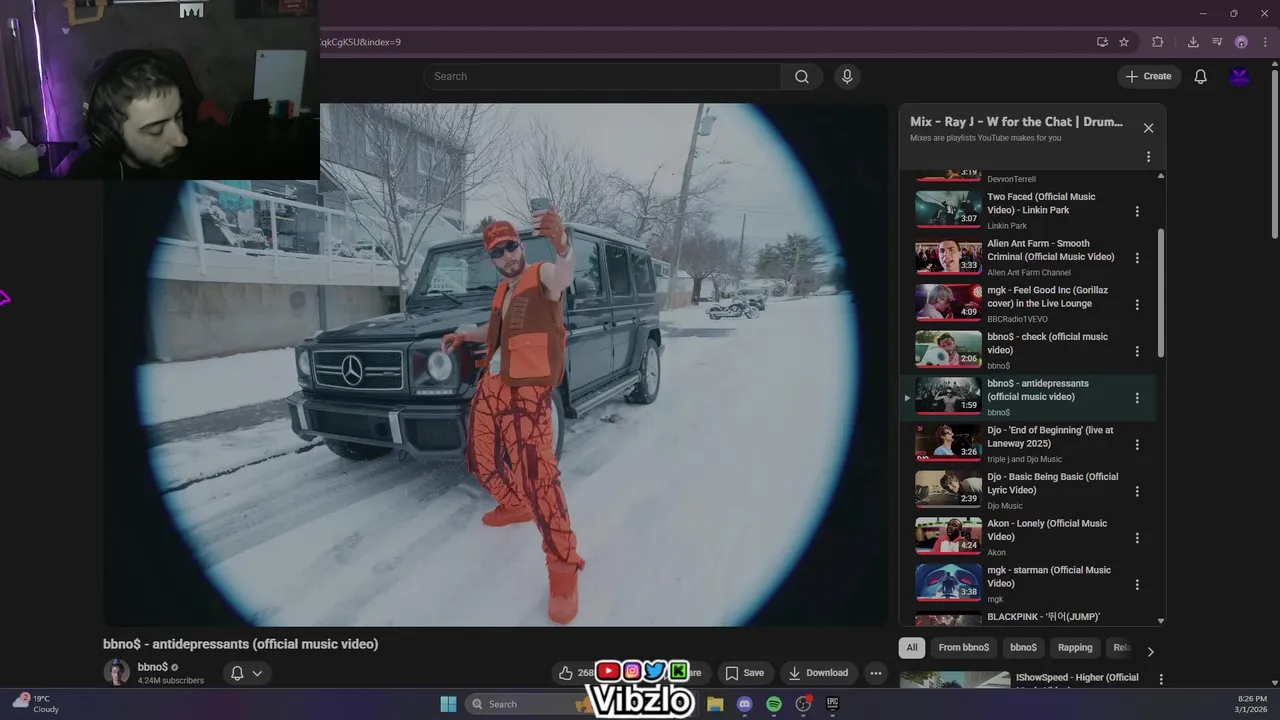Open options for bbno$ check video
The width and height of the screenshot is (1280, 720).
pyautogui.click(x=1137, y=351)
